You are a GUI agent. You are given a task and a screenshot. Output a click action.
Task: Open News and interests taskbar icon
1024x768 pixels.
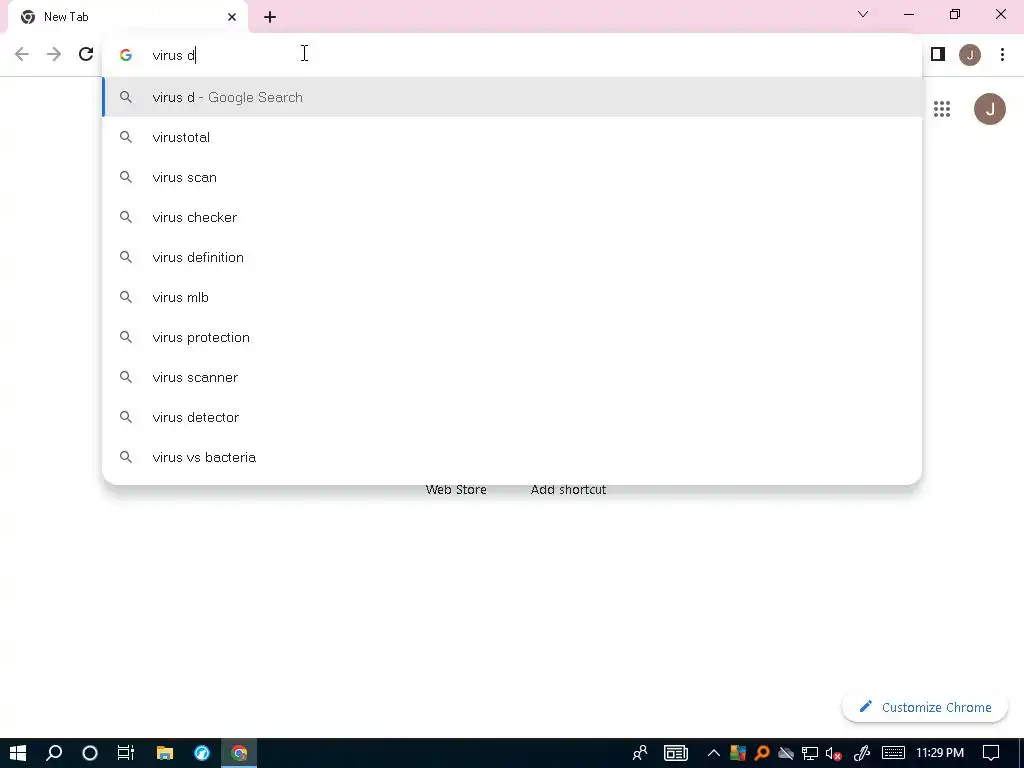click(675, 753)
